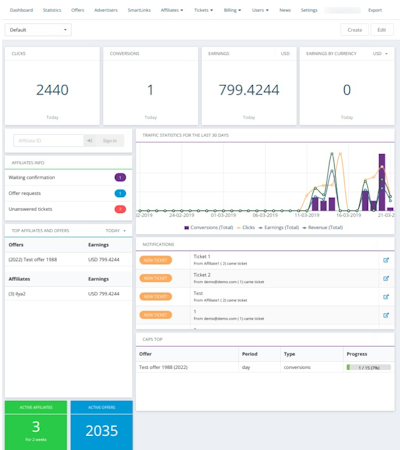Click (2022) Test offer 1988 row

click(x=68, y=260)
